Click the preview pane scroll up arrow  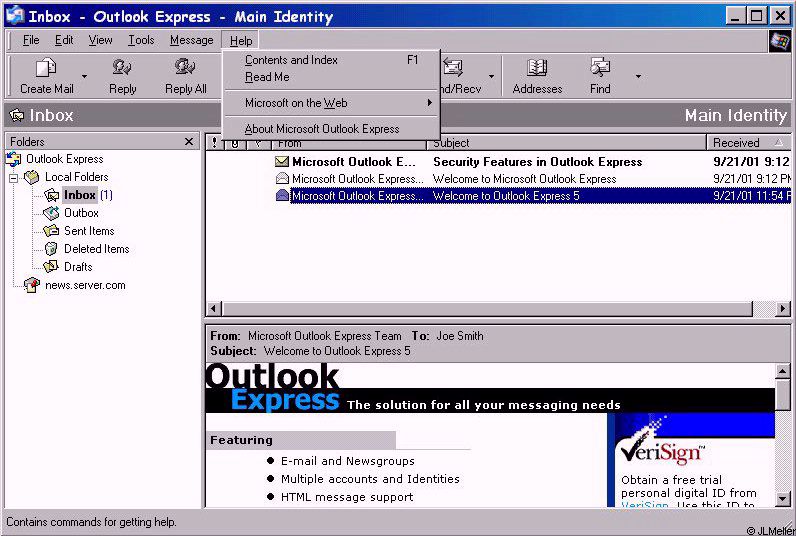click(x=783, y=371)
